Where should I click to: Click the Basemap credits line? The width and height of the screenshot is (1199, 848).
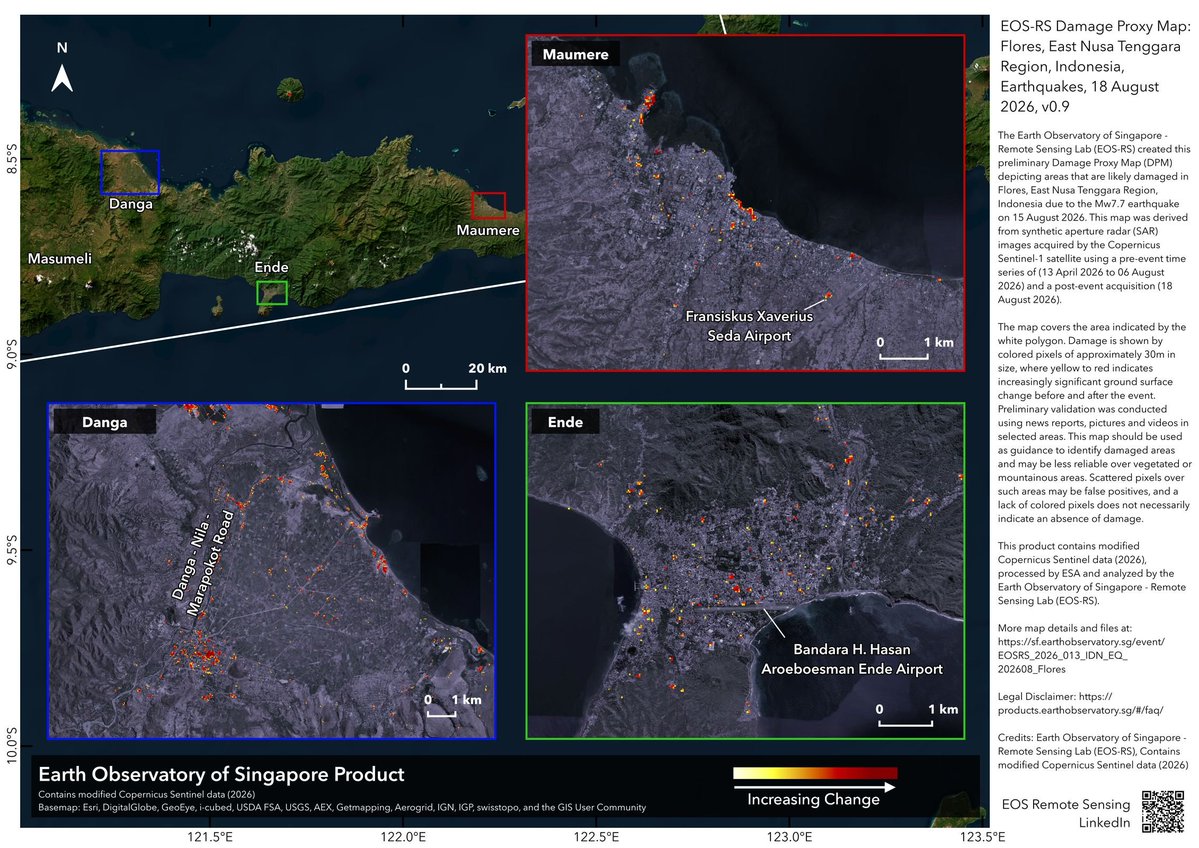(x=342, y=807)
